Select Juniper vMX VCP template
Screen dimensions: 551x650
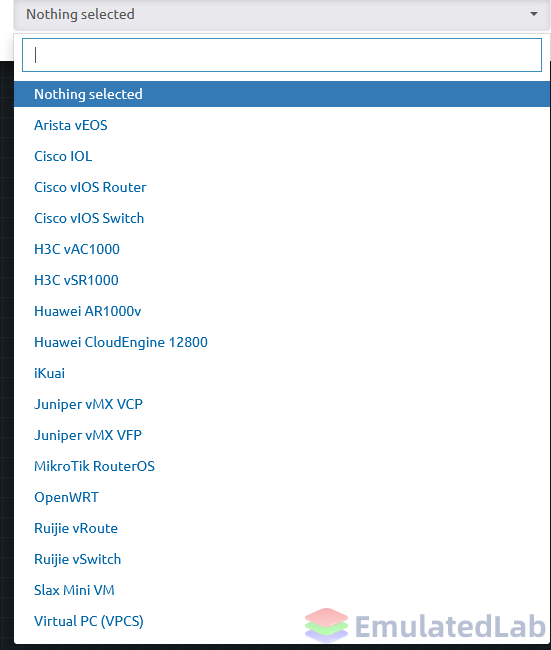(282, 404)
